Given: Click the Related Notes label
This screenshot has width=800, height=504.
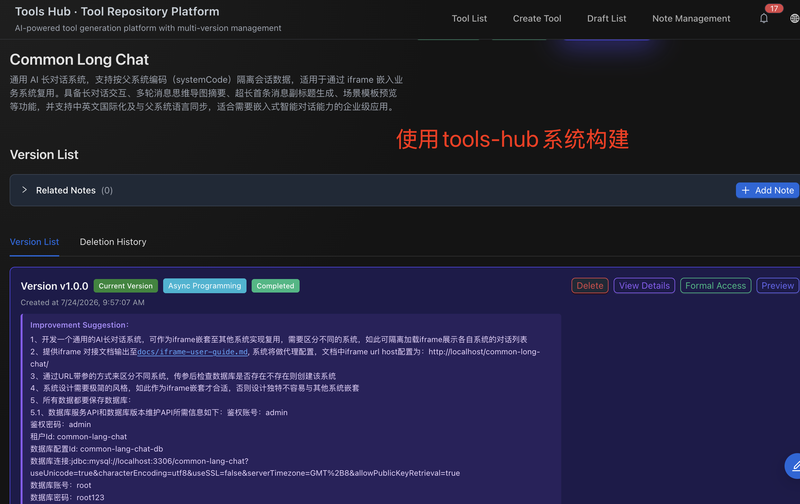Looking at the screenshot, I should [x=66, y=190].
